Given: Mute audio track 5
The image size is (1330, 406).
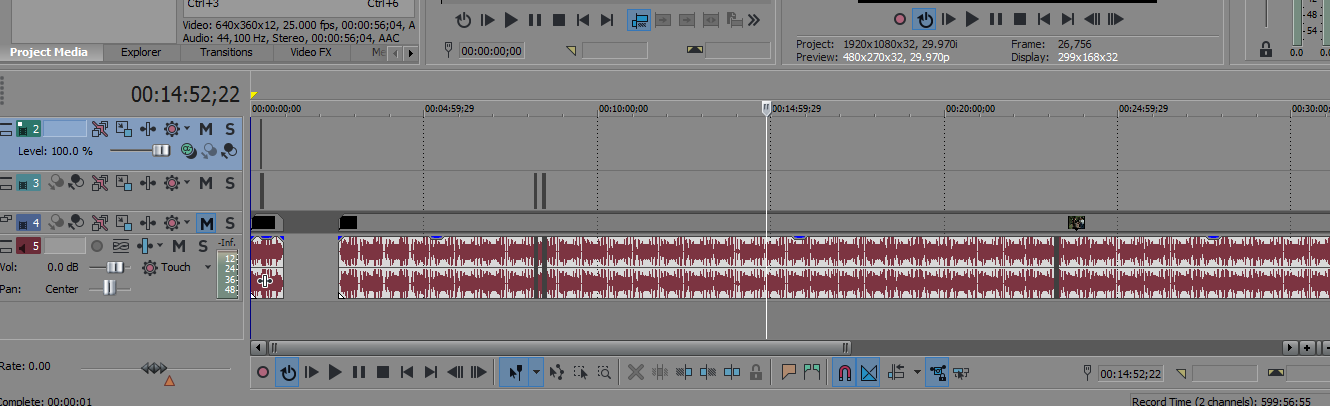Looking at the screenshot, I should click(x=178, y=246).
